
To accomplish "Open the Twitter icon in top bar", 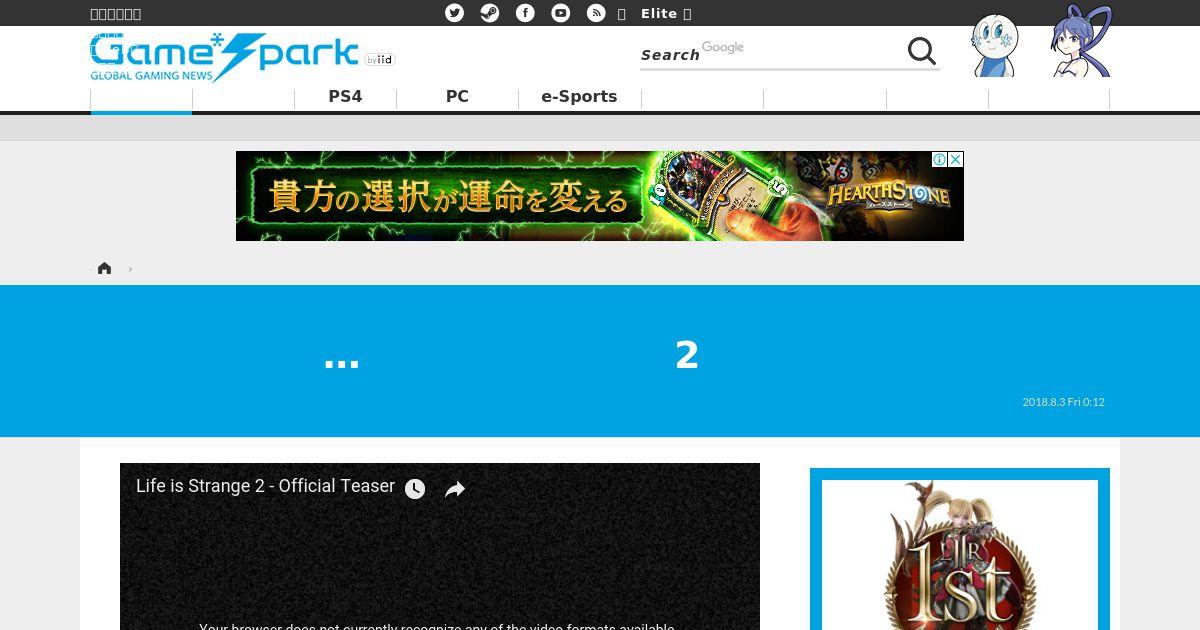I will (x=455, y=13).
